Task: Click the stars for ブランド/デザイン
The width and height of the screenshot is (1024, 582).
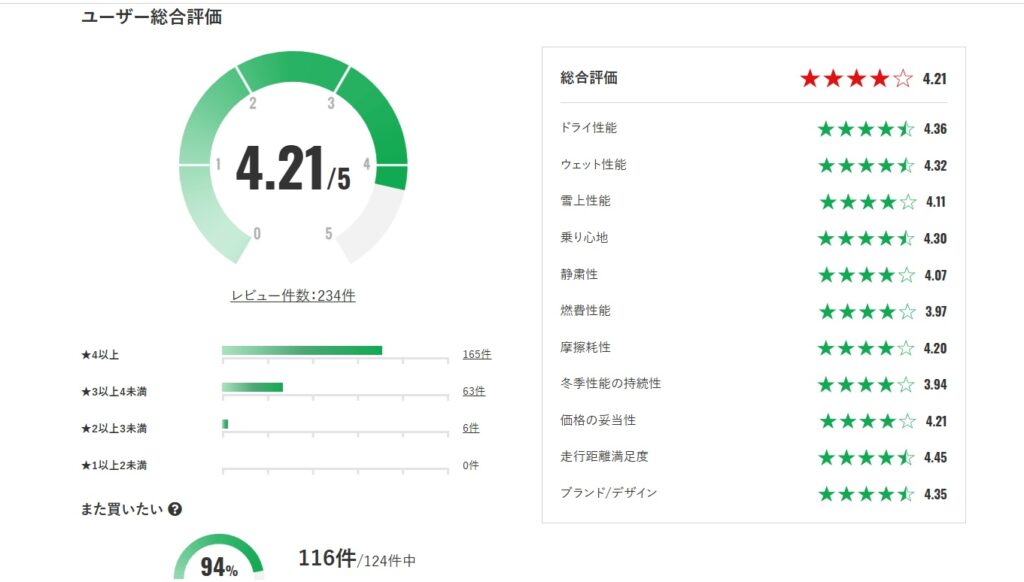Action: point(866,494)
